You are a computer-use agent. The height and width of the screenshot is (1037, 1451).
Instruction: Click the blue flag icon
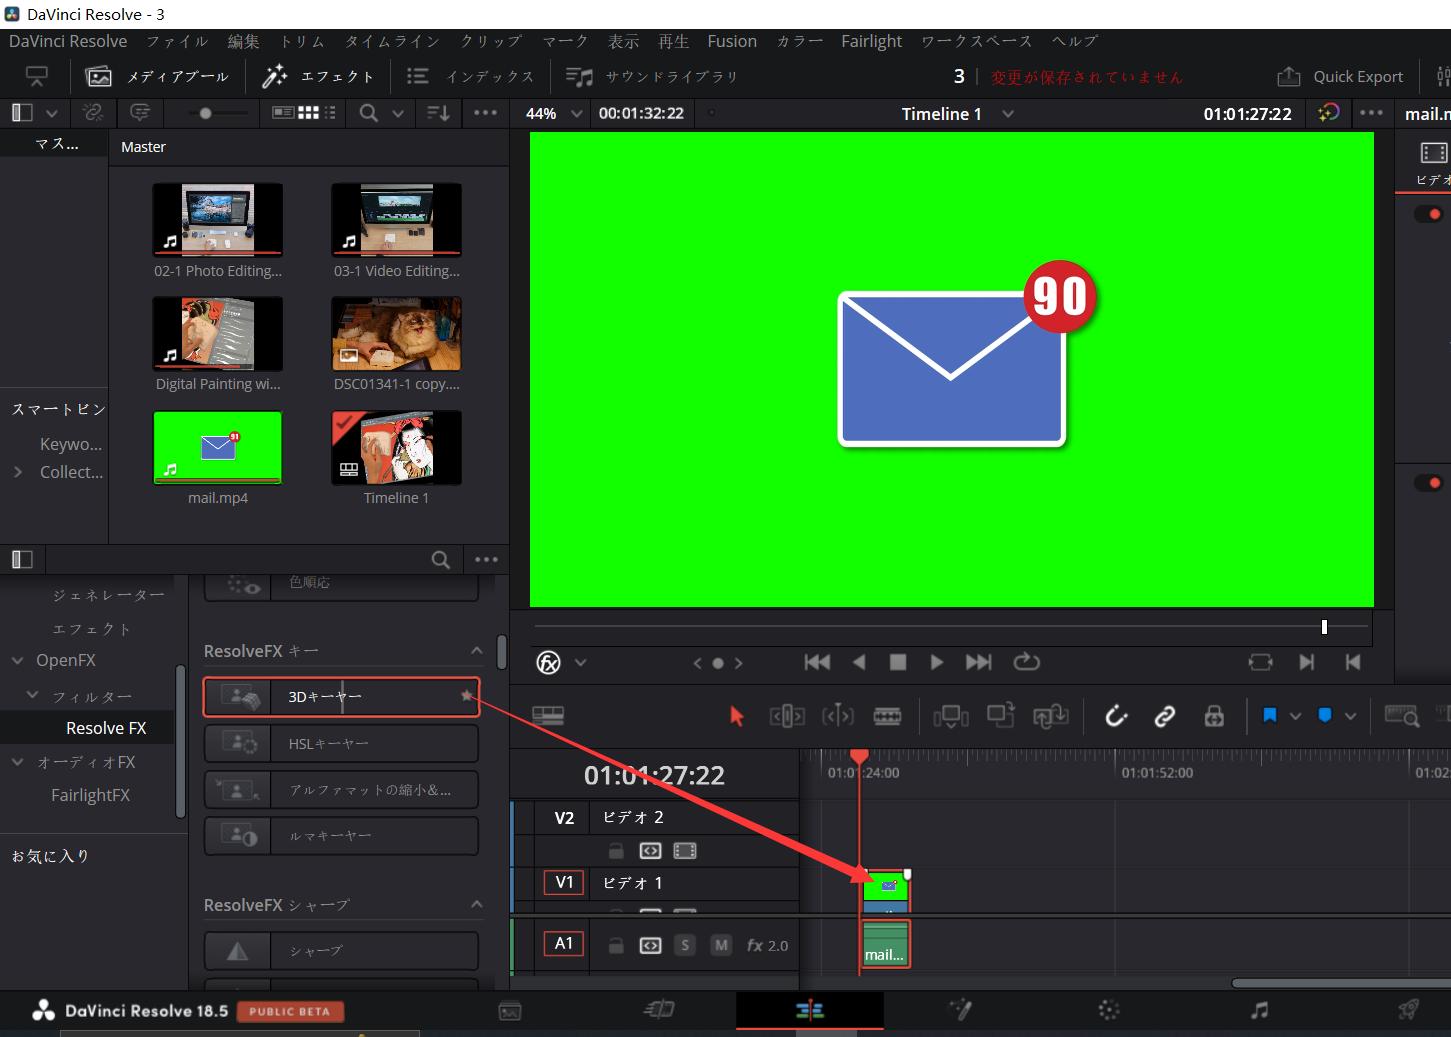(1270, 716)
